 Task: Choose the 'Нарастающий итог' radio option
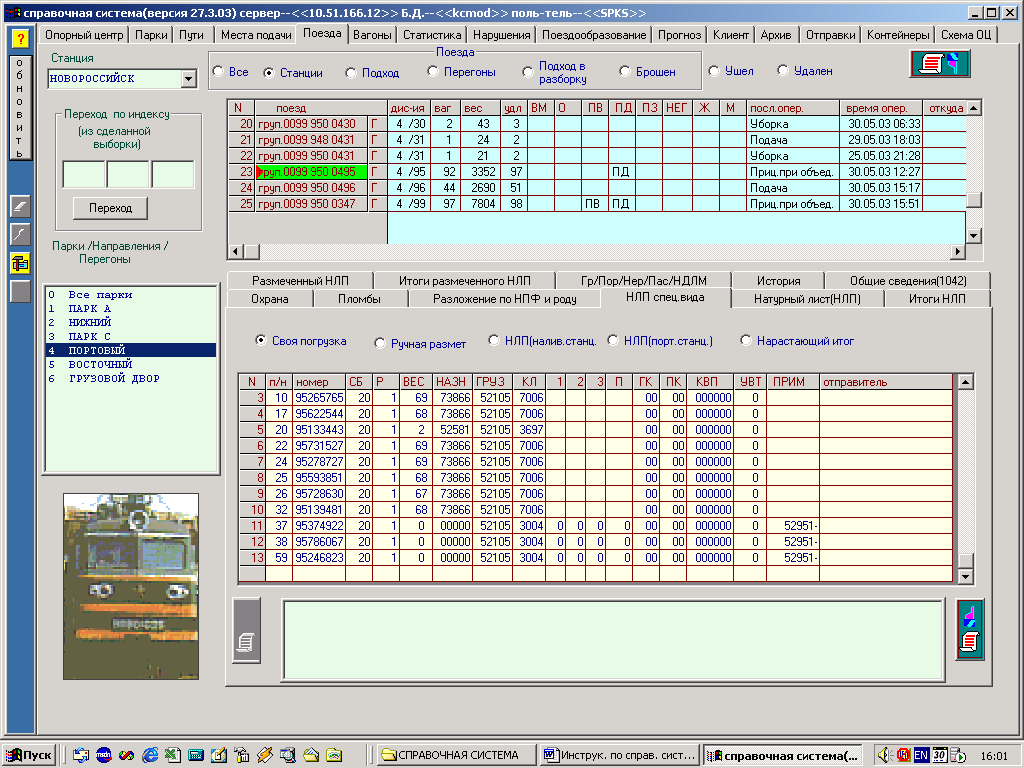click(746, 341)
